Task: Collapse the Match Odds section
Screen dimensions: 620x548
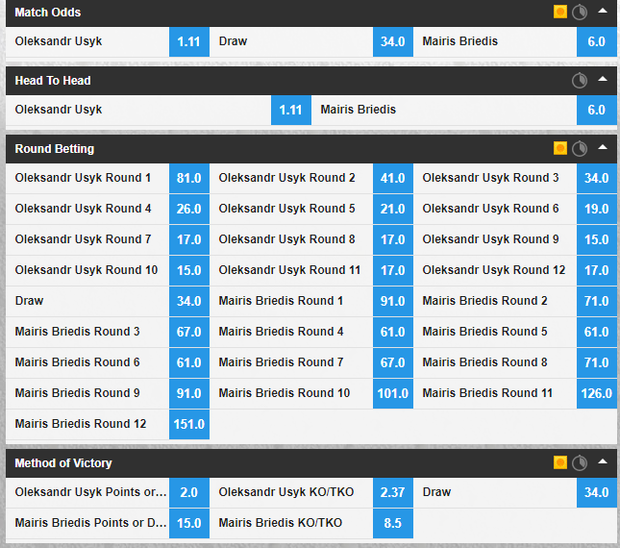Action: pyautogui.click(x=602, y=12)
